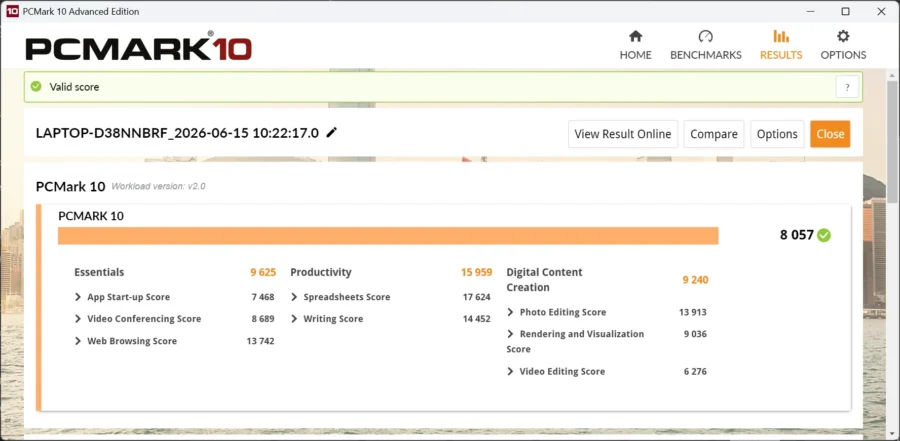The image size is (900, 441).
Task: Click the Writing value 14 452
Action: click(x=476, y=319)
